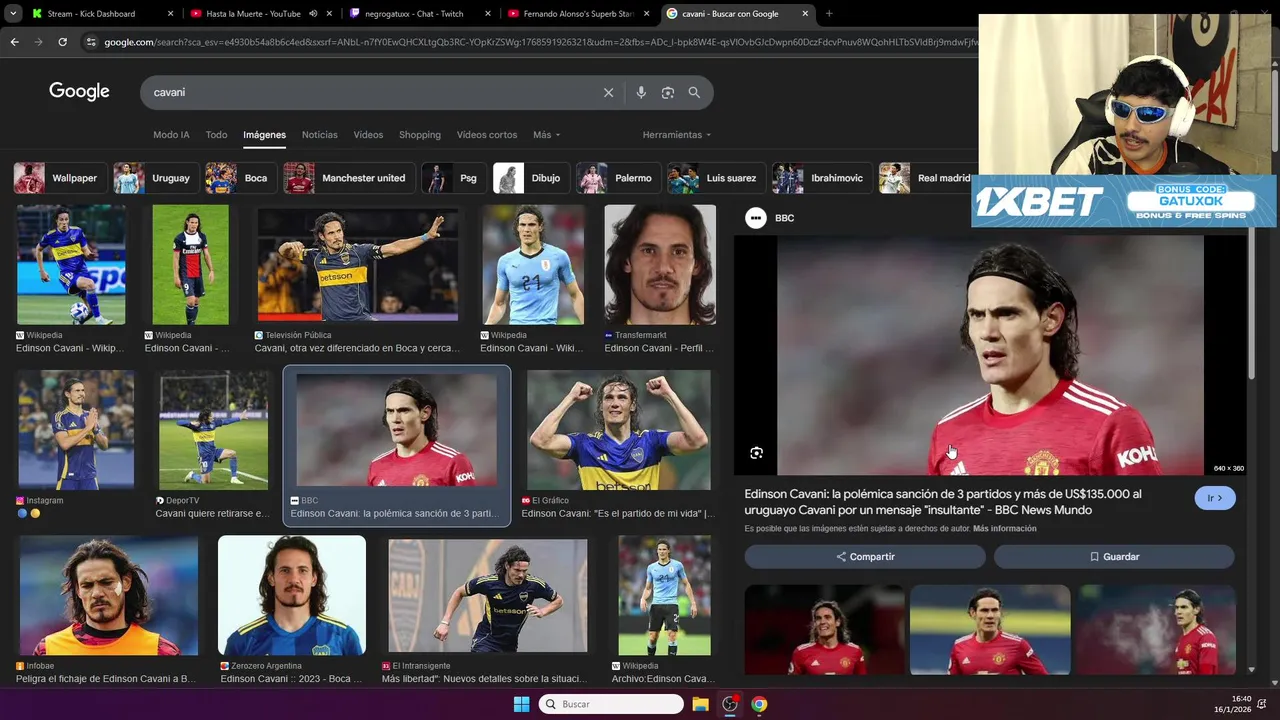Screen dimensions: 1280x720
Task: Open DeporTV Cavani kneeling image
Action: coord(213,430)
